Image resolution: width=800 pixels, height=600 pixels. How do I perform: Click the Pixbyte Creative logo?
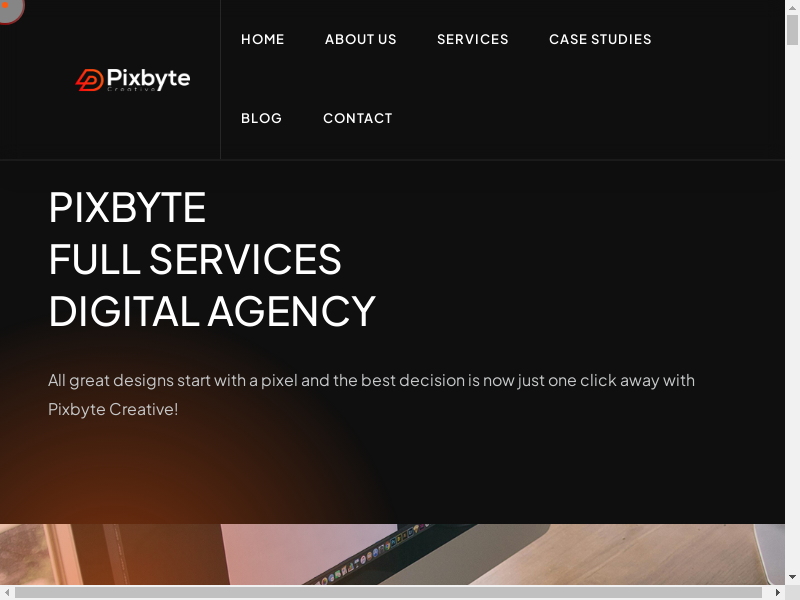click(133, 80)
